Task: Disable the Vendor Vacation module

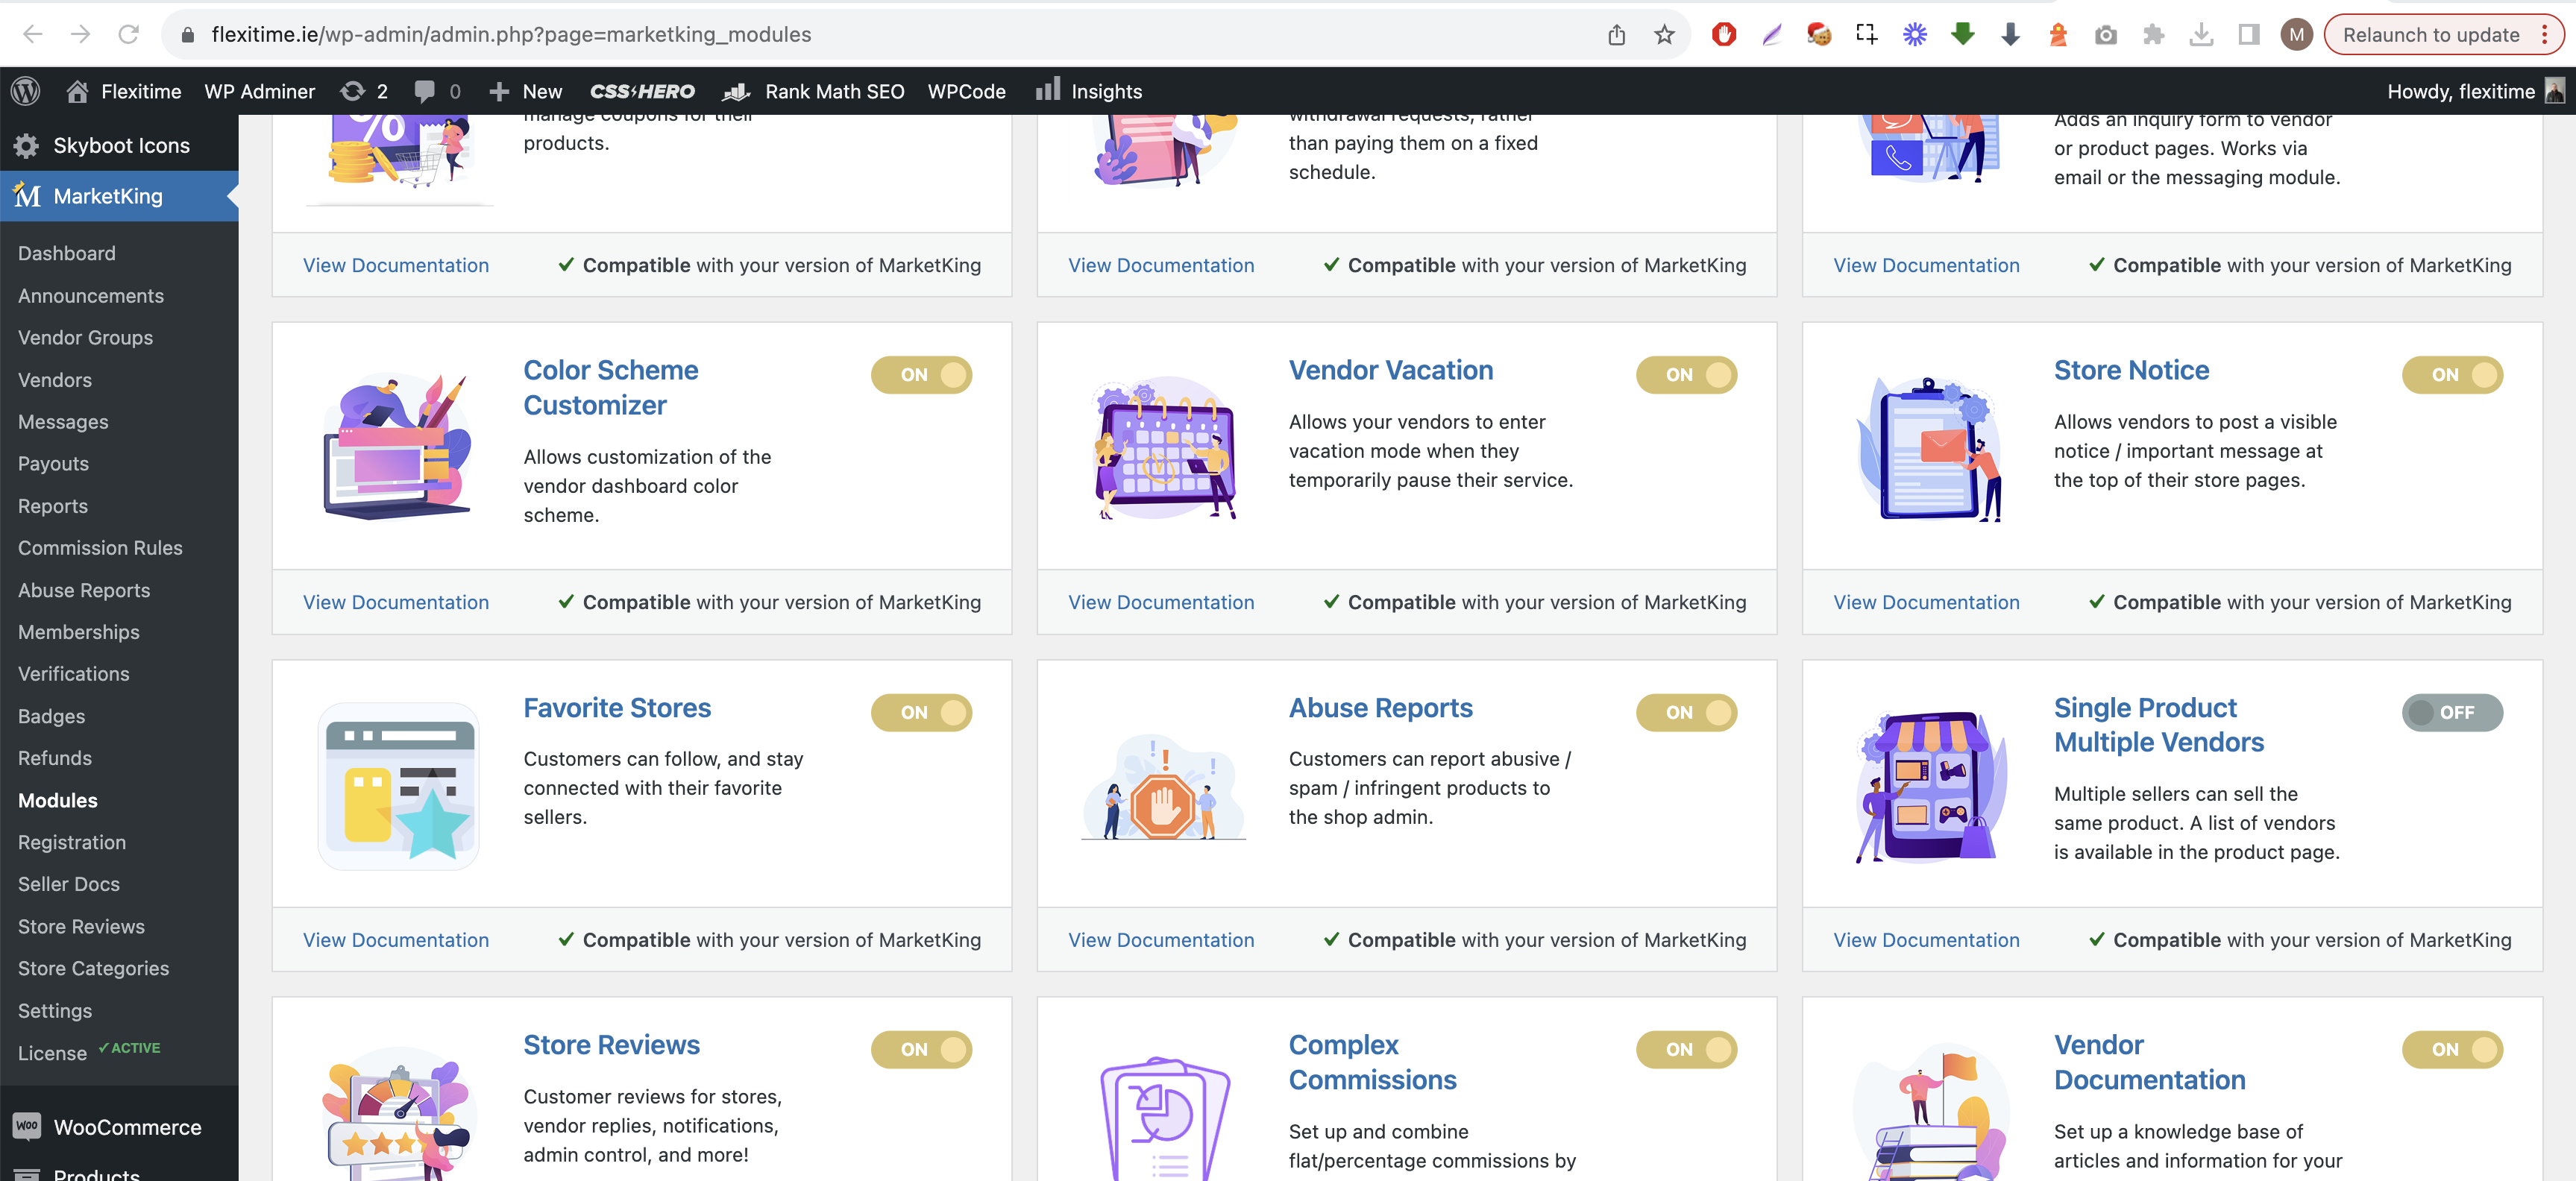Action: [1686, 375]
